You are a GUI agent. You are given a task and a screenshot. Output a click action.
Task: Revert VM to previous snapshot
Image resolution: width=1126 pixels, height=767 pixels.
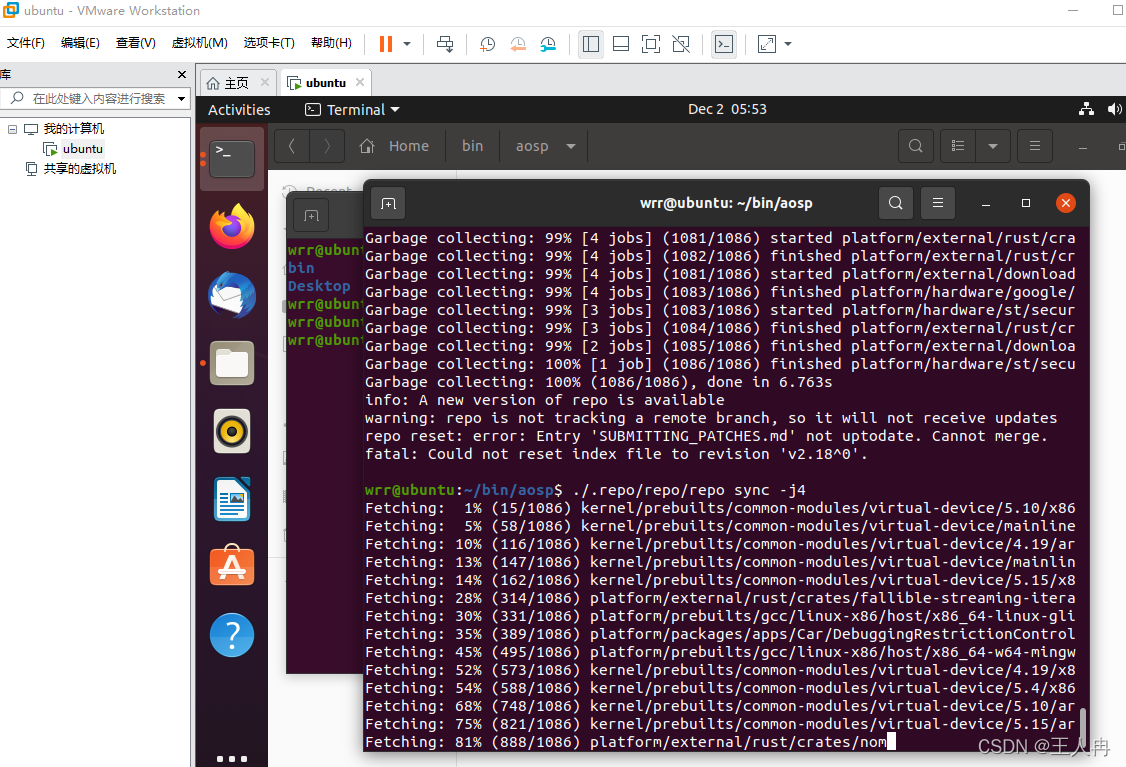coord(518,44)
